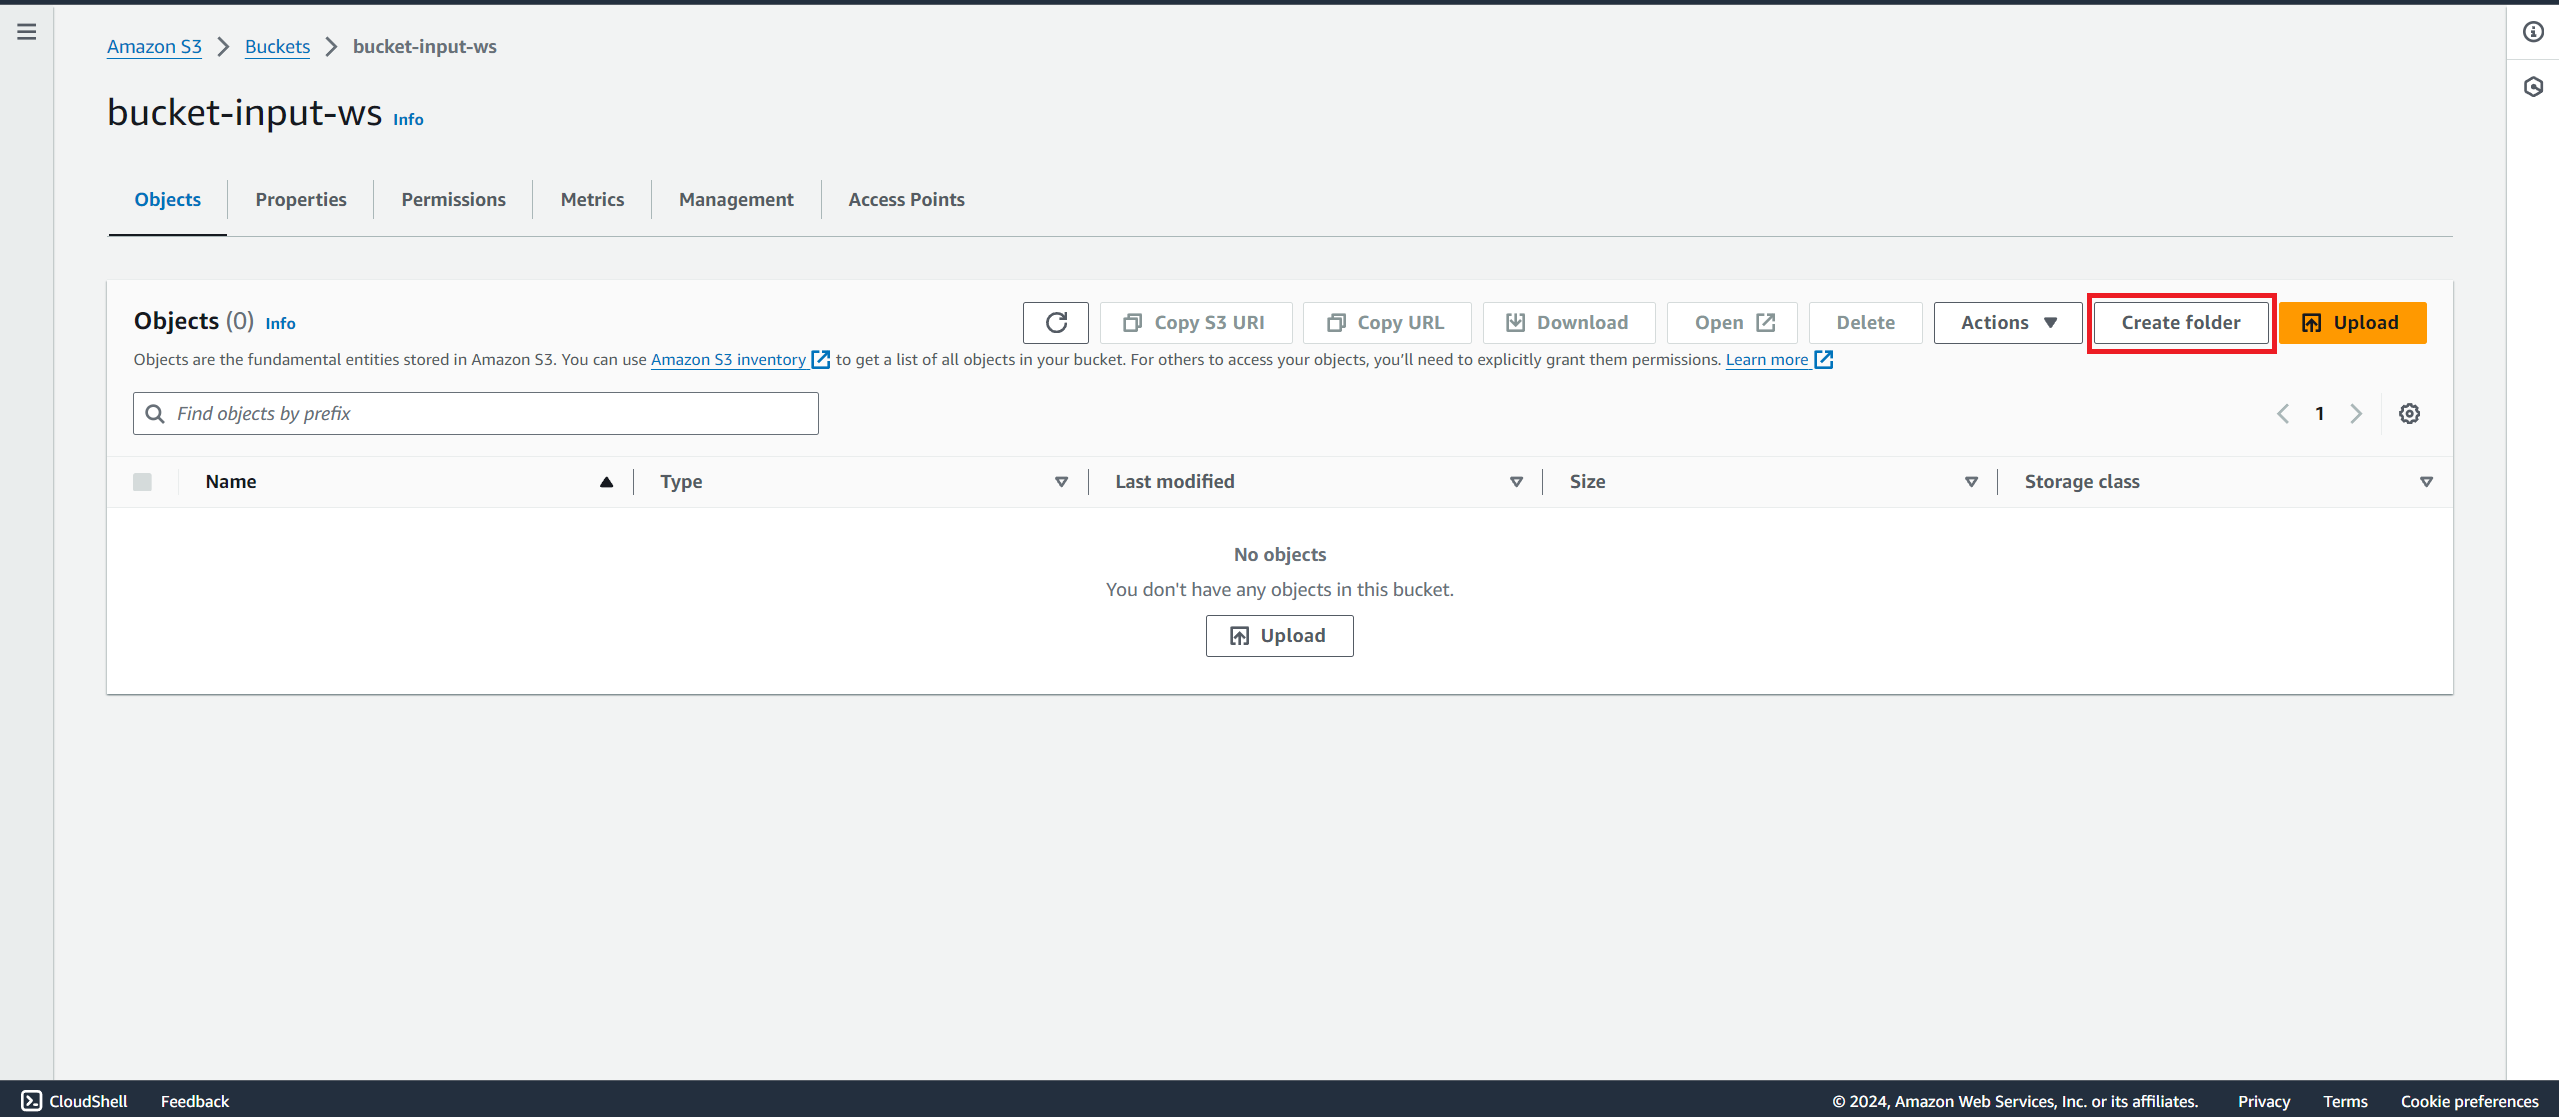Viewport: 2559px width, 1117px height.
Task: Expand the Actions dropdown
Action: pos(2008,323)
